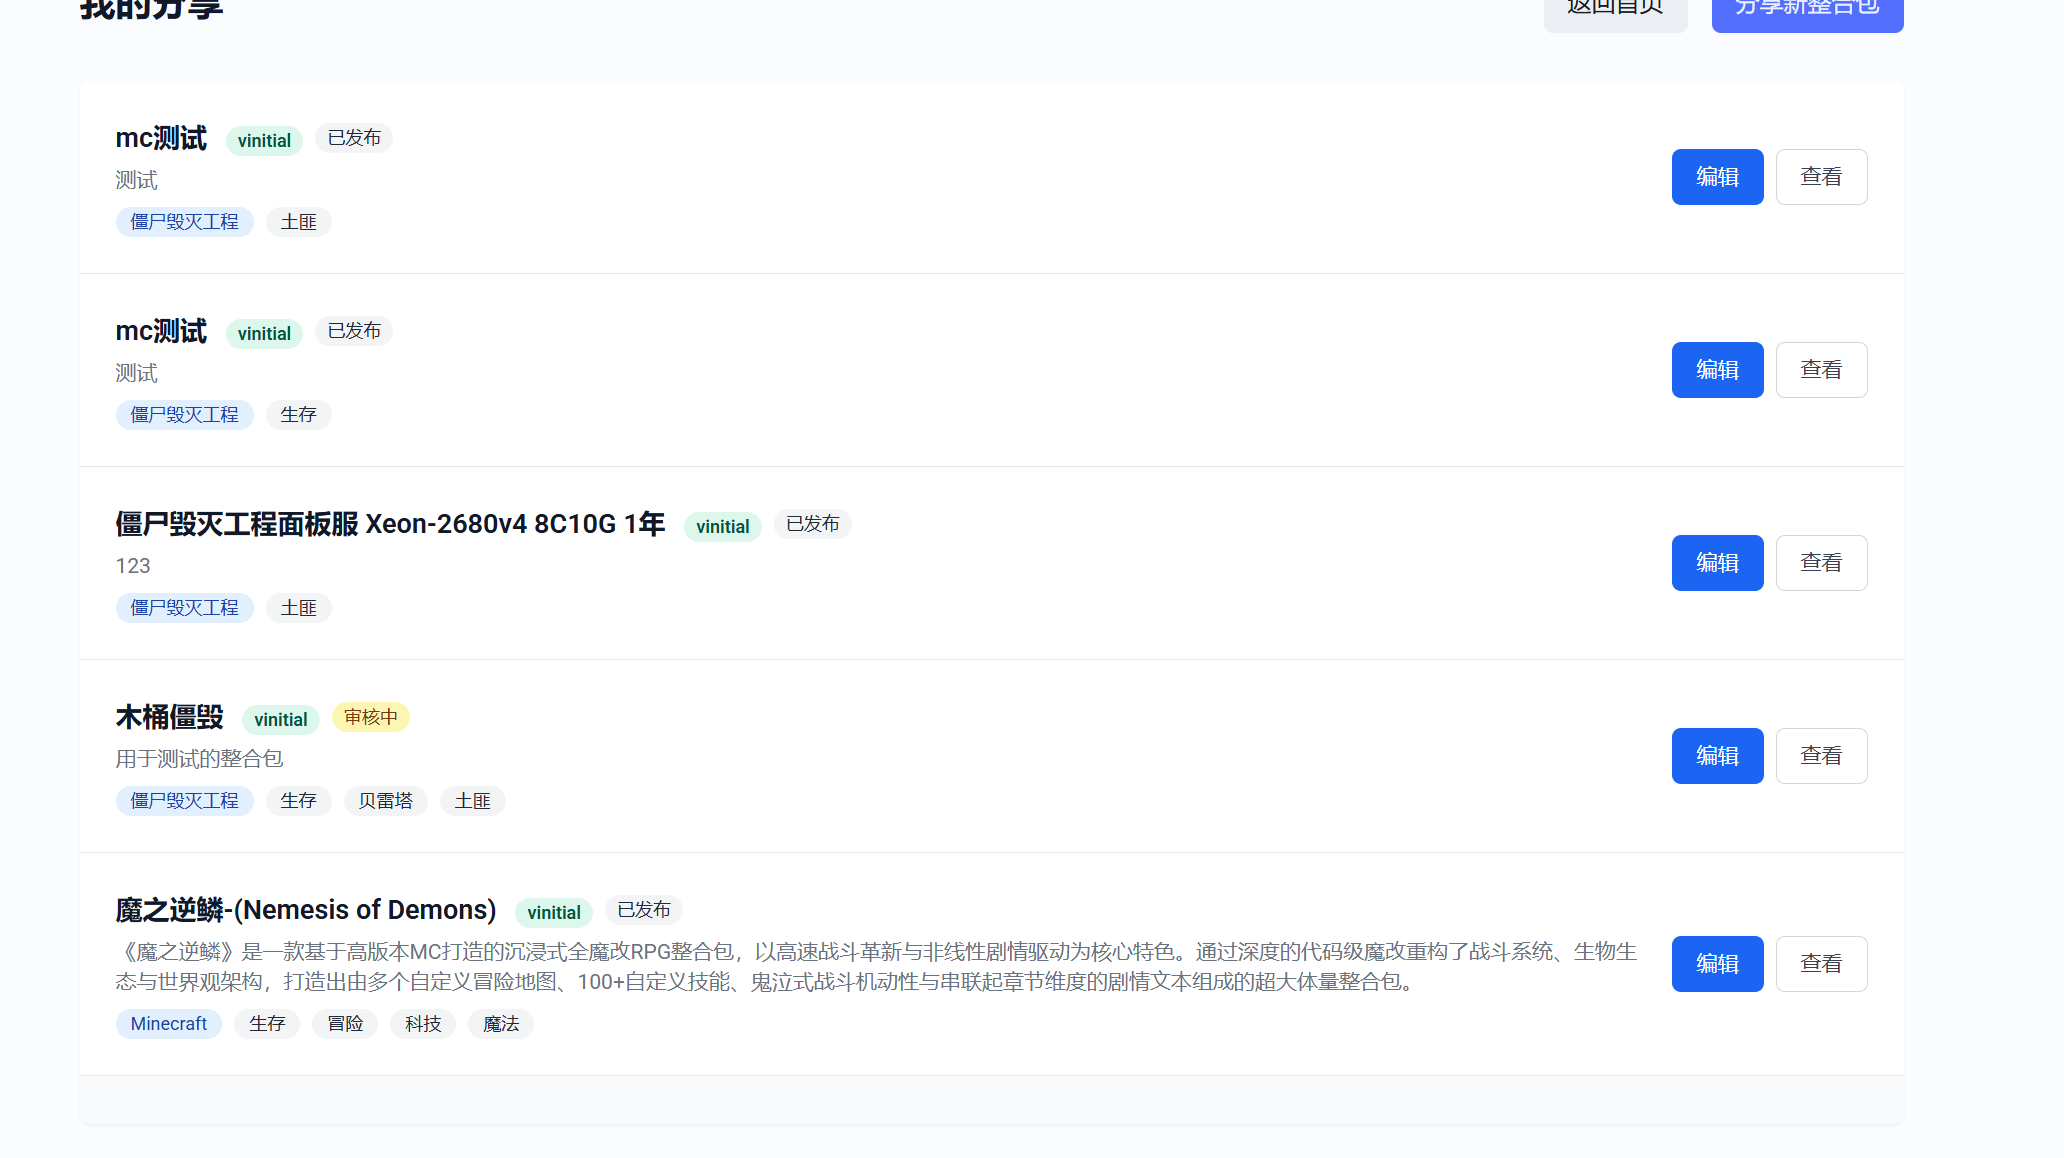Click the 土匪 tag under the 123 description
Image resolution: width=2064 pixels, height=1158 pixels.
(299, 608)
